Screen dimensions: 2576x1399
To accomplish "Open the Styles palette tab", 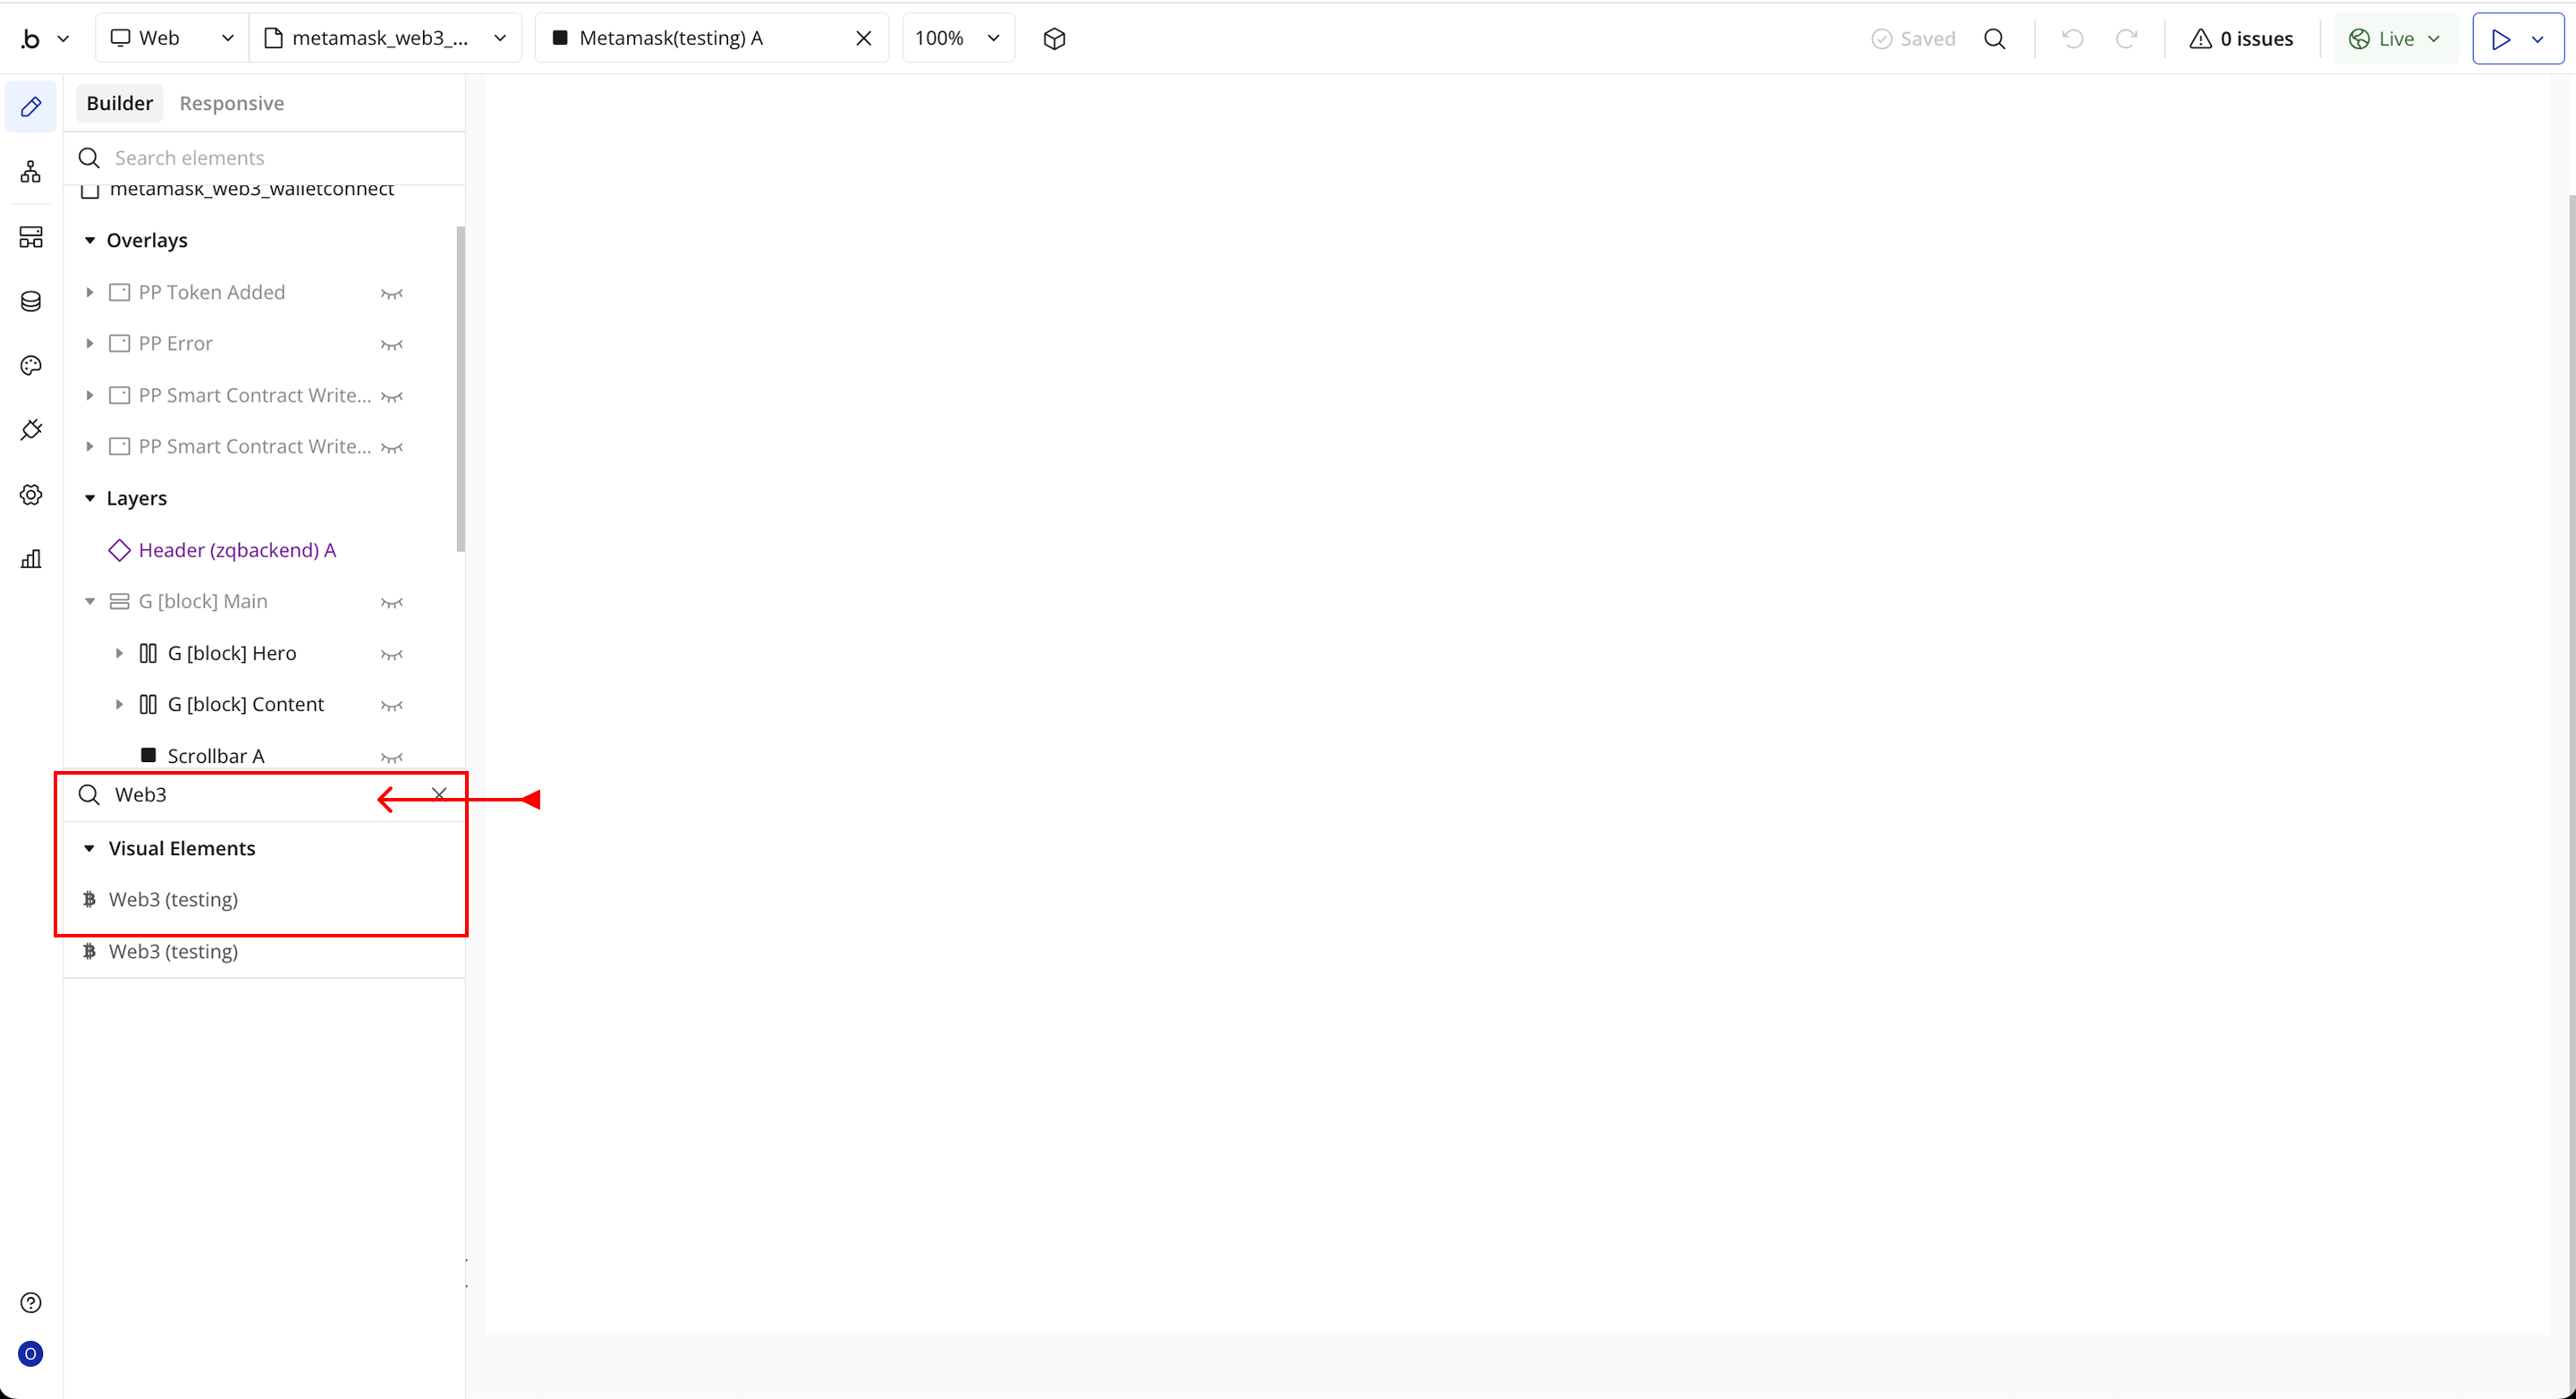I will click(31, 366).
